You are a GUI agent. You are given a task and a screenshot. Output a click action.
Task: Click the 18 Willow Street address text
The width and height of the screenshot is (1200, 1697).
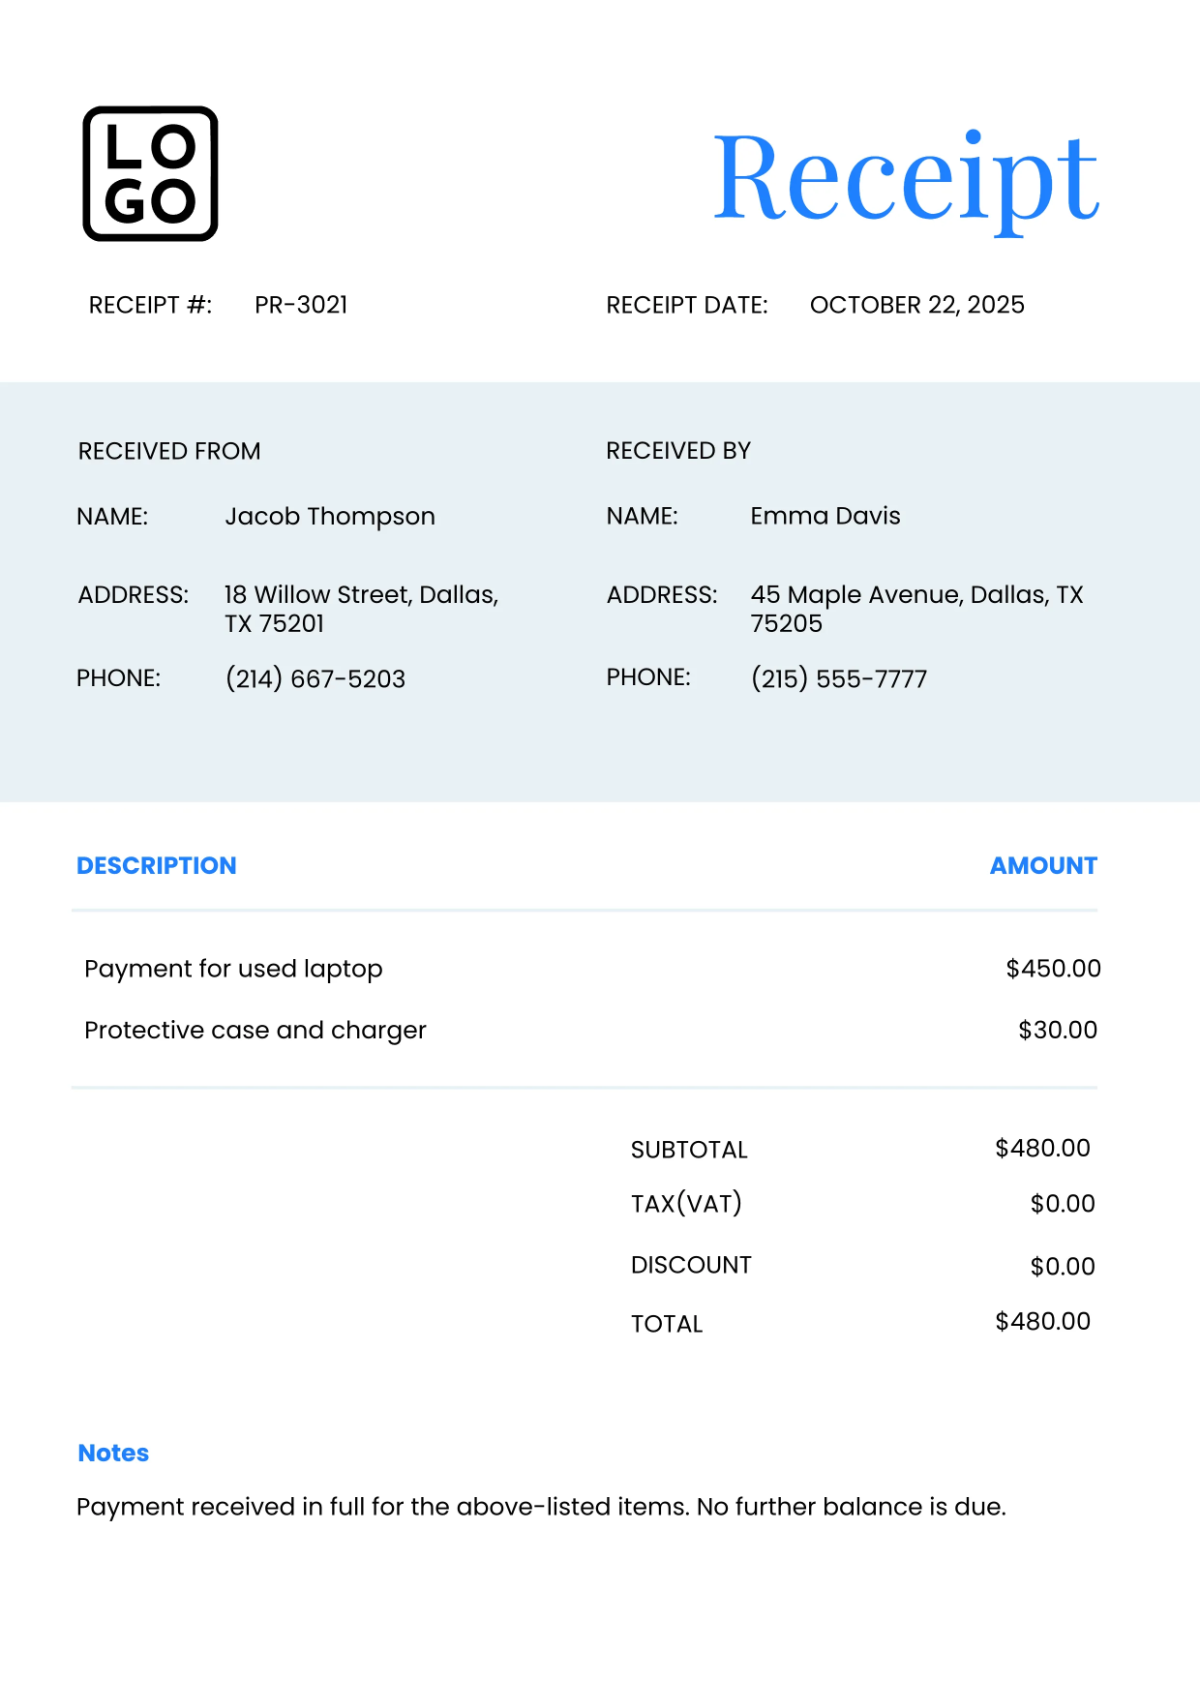361,608
